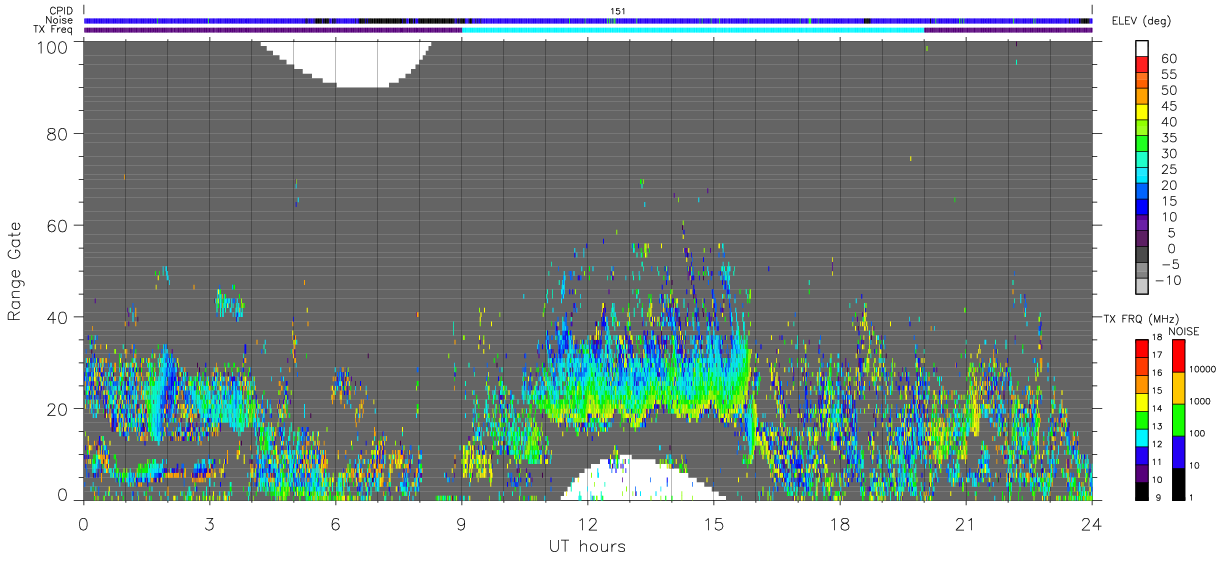The height and width of the screenshot is (567, 1228).
Task: Pick the cyan 20–25 segment of ELEV bar
Action: tap(1142, 176)
